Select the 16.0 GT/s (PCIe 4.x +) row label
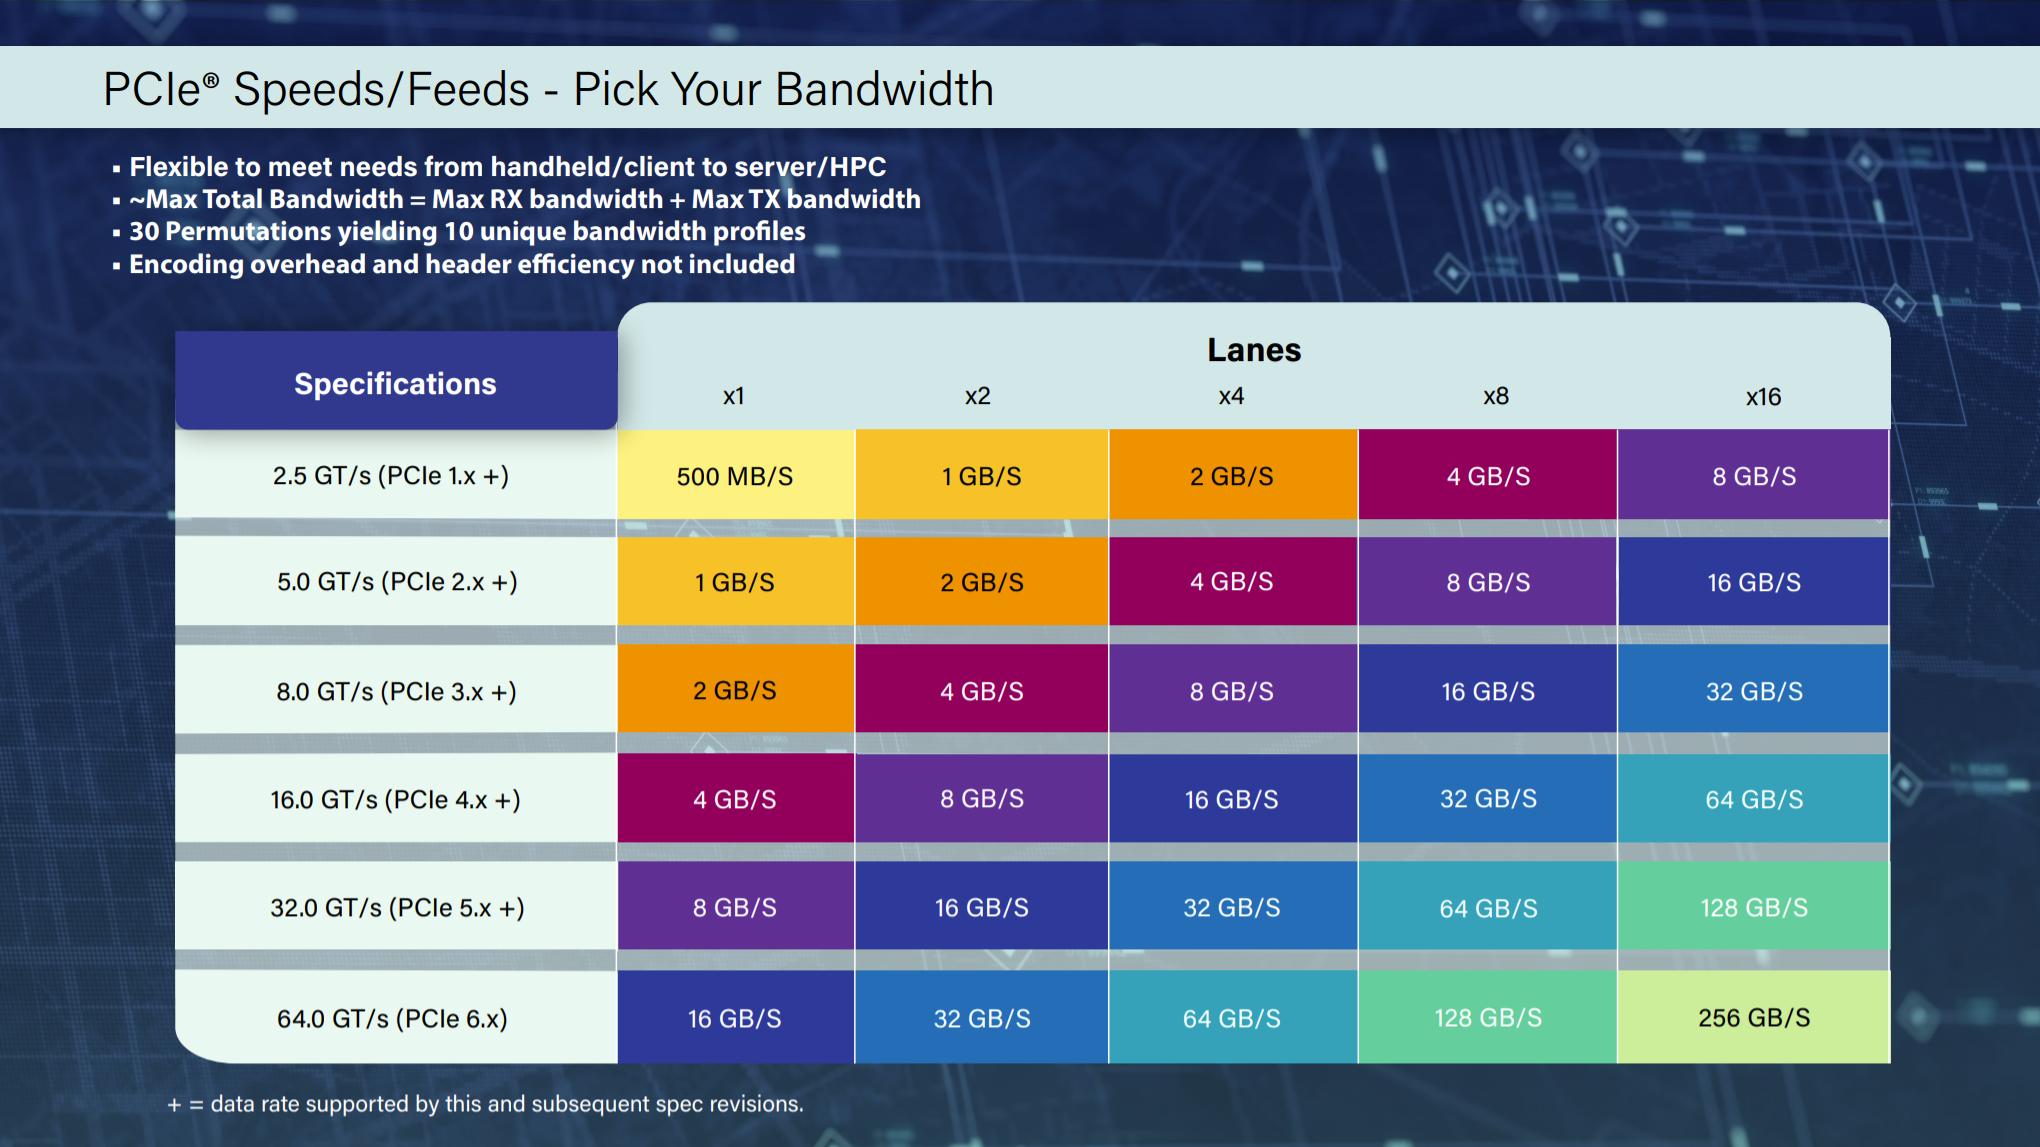 [x=396, y=799]
